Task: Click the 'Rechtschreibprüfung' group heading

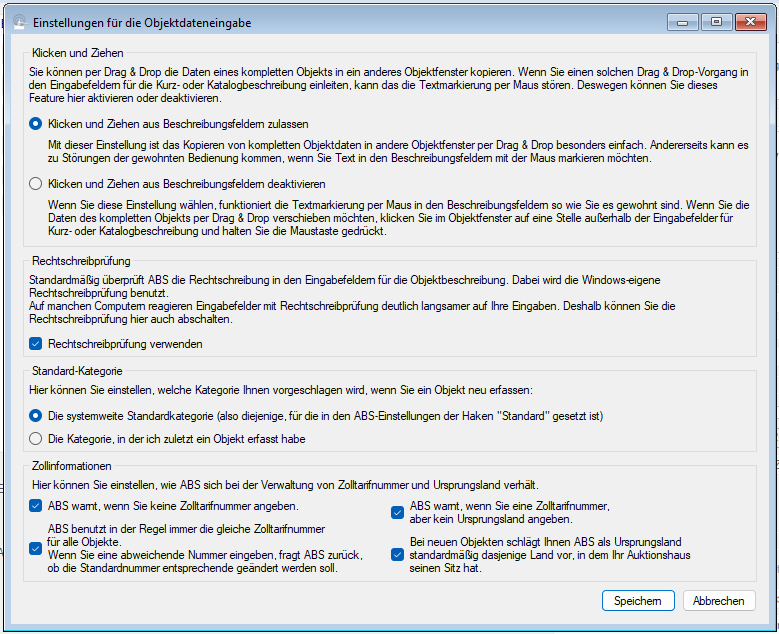Action: pos(81,261)
